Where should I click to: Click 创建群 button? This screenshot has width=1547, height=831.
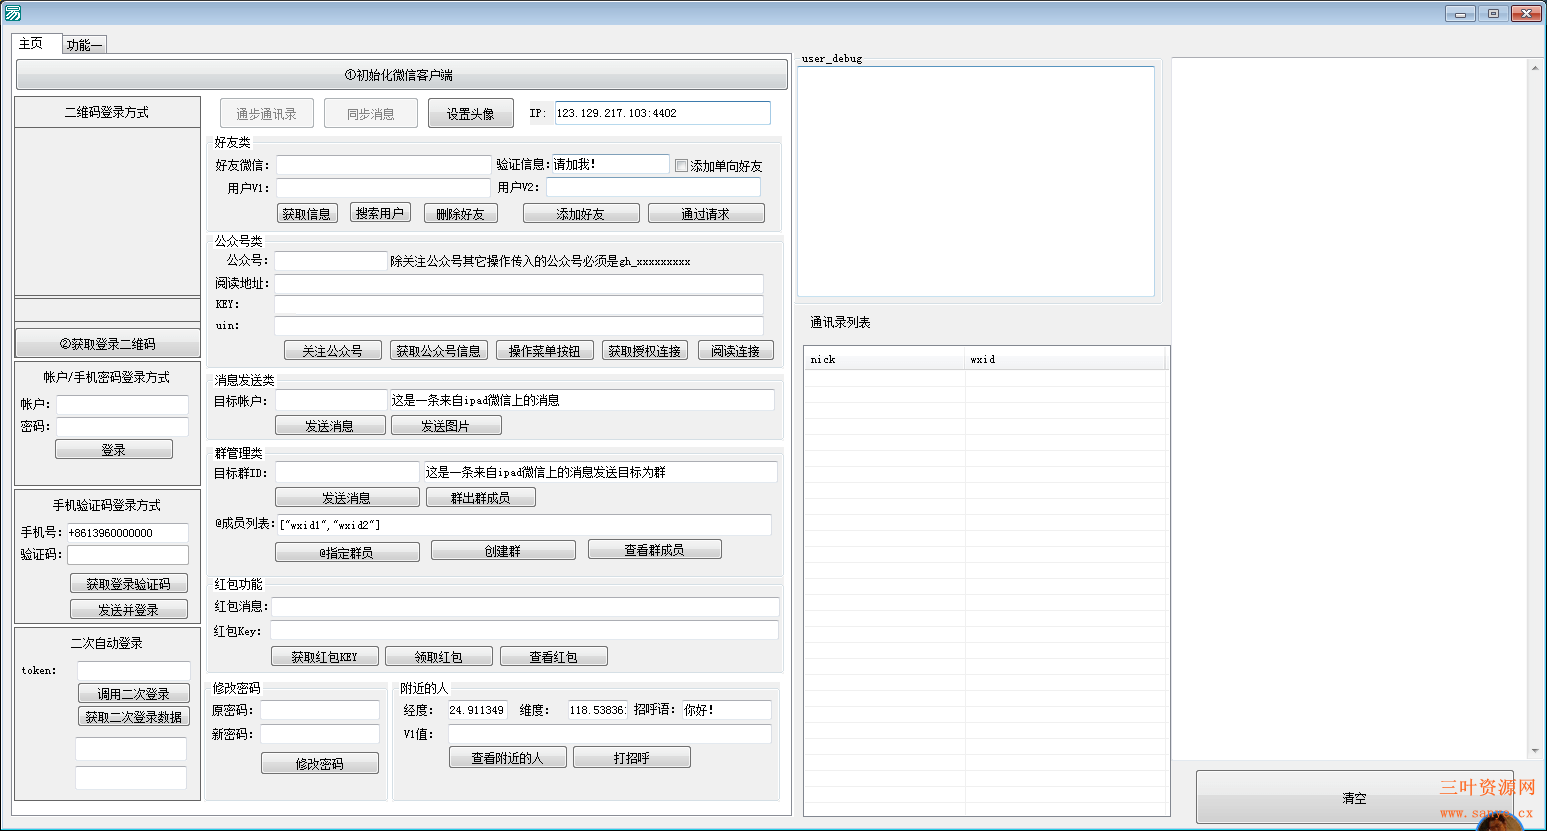tap(503, 550)
